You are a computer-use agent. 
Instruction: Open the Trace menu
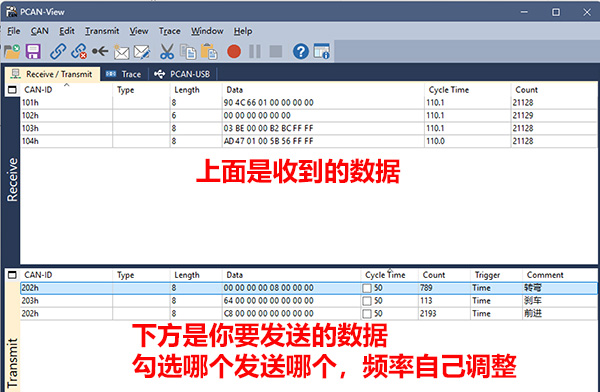point(170,31)
